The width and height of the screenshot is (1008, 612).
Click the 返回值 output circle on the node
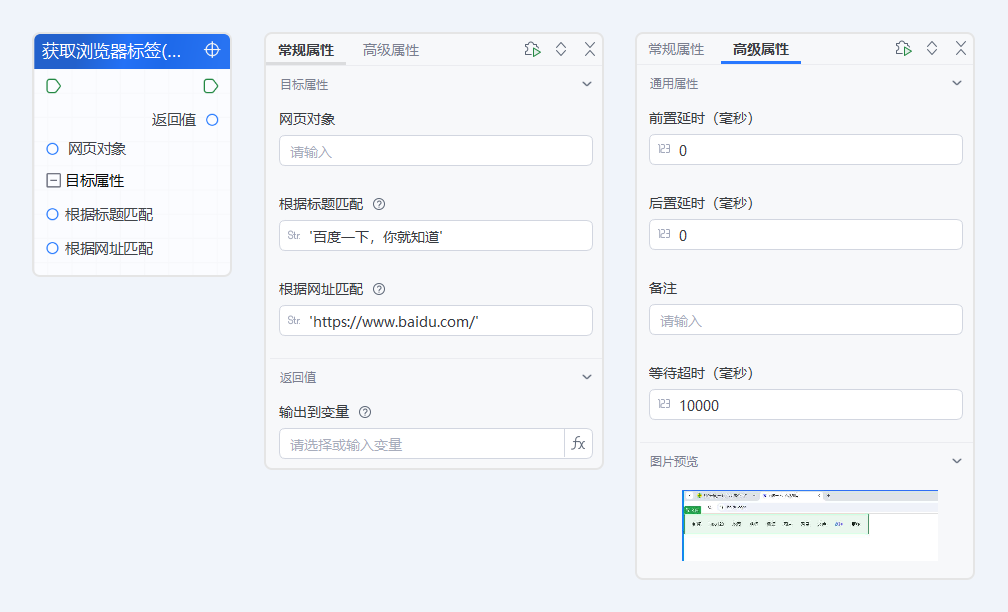210,119
